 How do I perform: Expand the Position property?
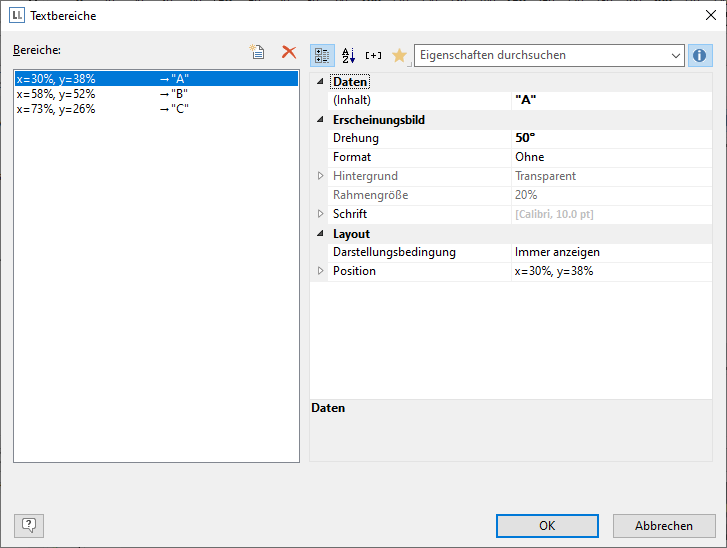coord(320,271)
